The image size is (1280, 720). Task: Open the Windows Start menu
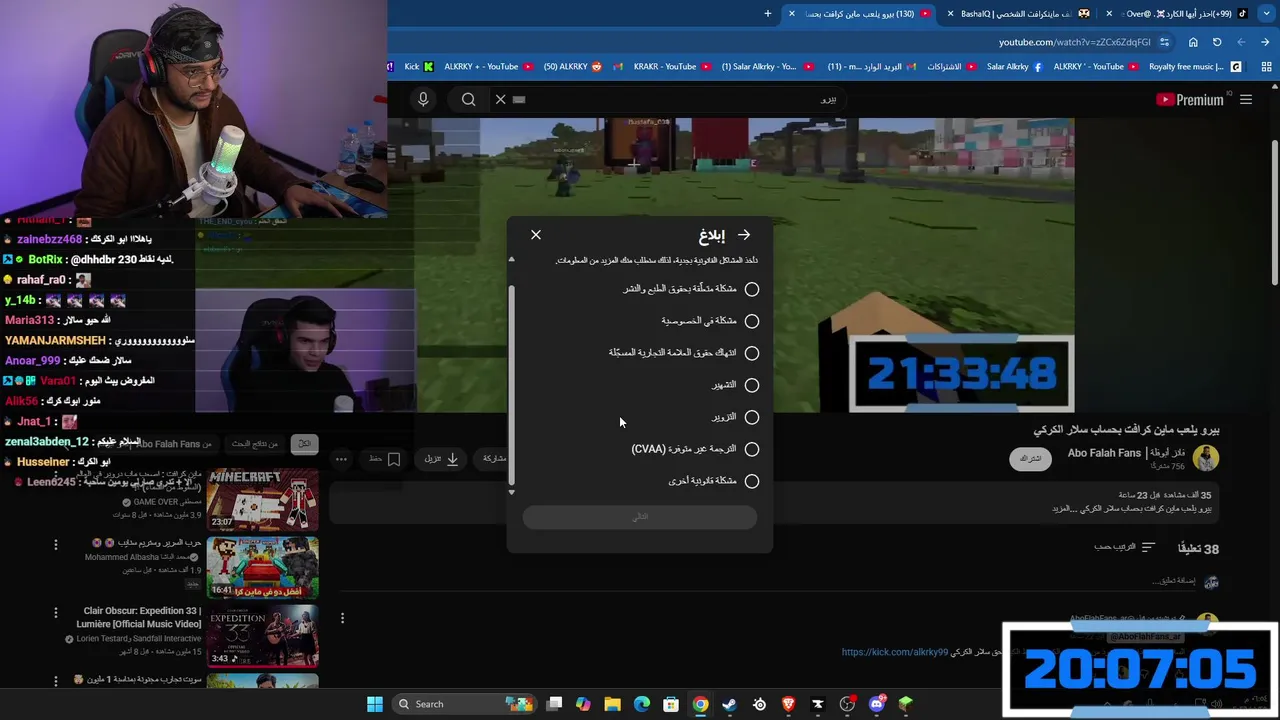(375, 704)
